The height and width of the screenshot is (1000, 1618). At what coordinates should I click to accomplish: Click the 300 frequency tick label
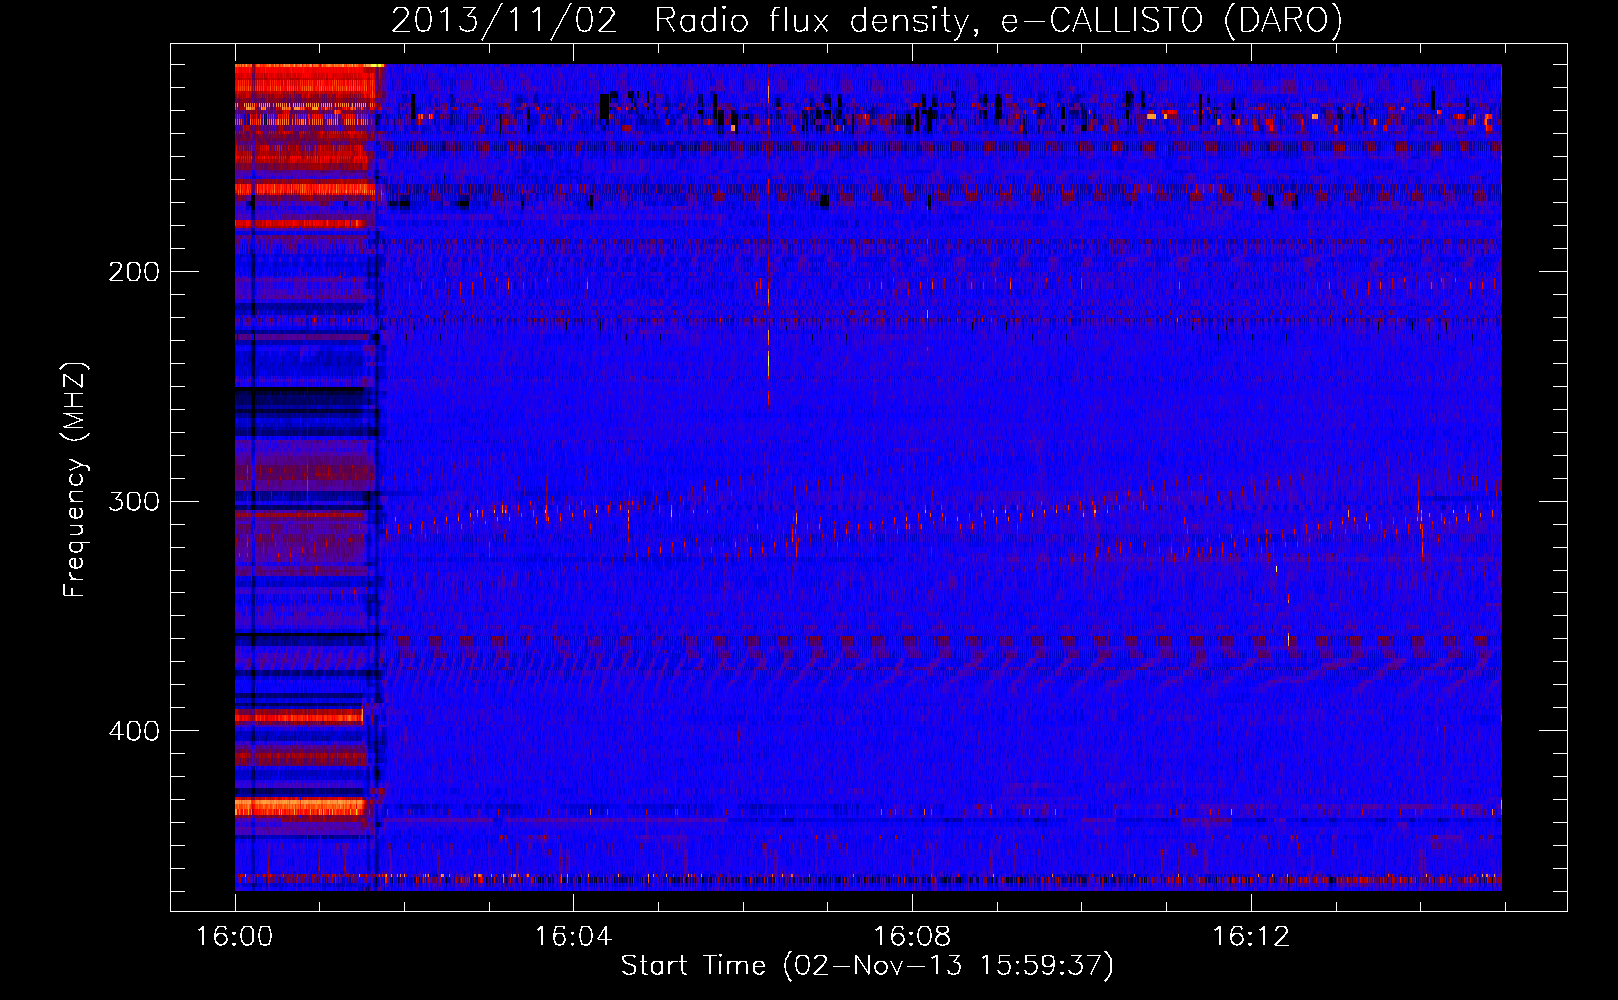[134, 500]
